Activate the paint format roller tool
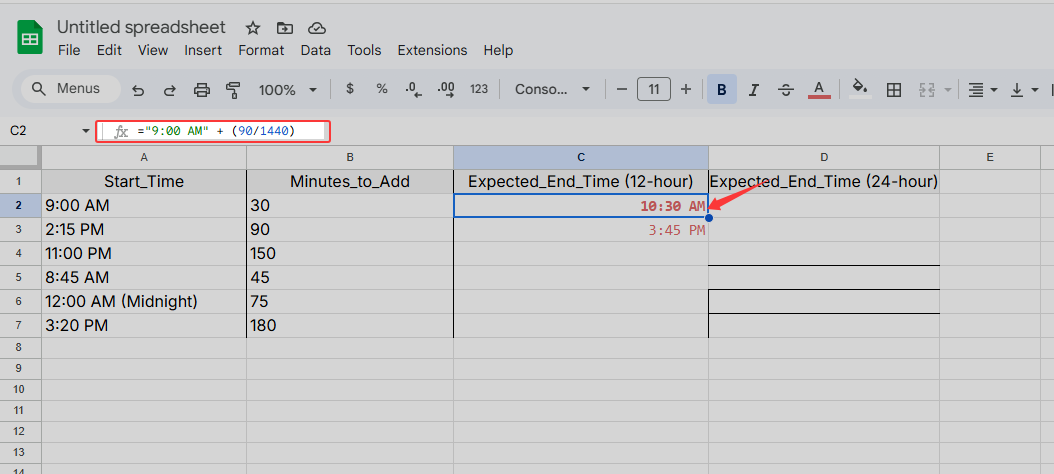Screen dimensions: 1054x474 pyautogui.click(x=234, y=90)
